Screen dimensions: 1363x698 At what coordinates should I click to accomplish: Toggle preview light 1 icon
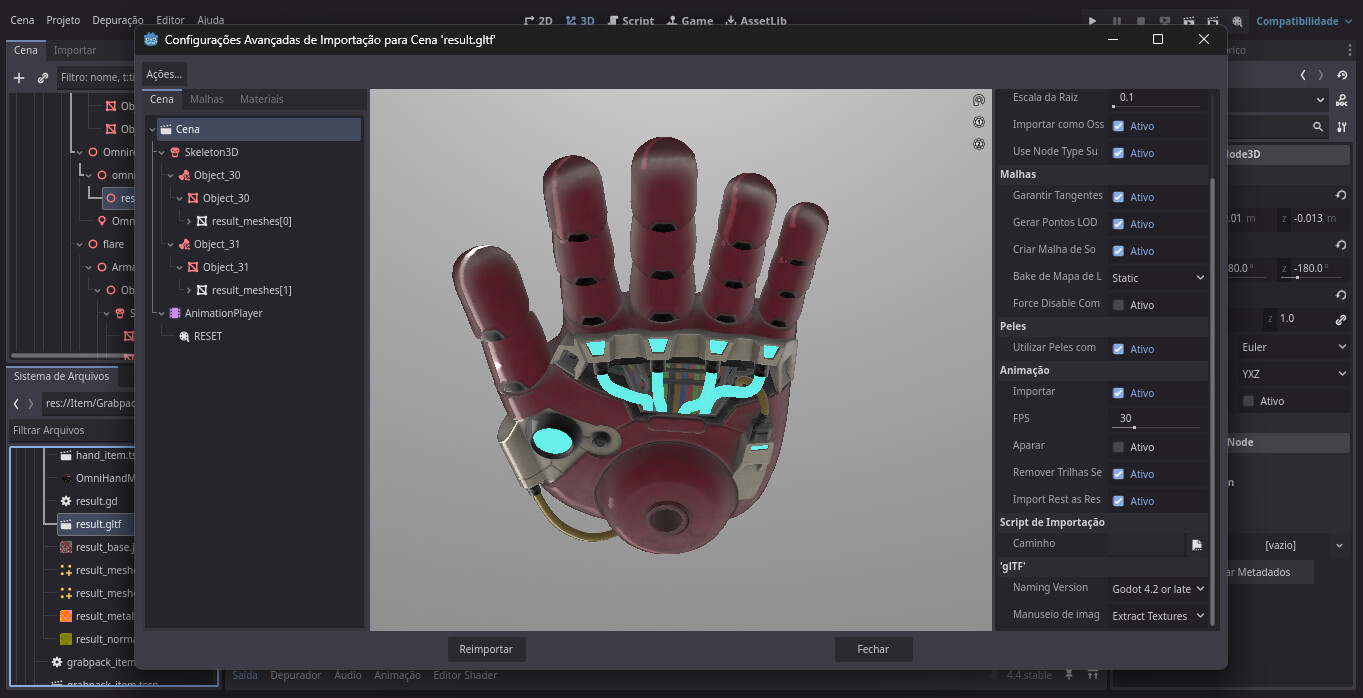[979, 122]
